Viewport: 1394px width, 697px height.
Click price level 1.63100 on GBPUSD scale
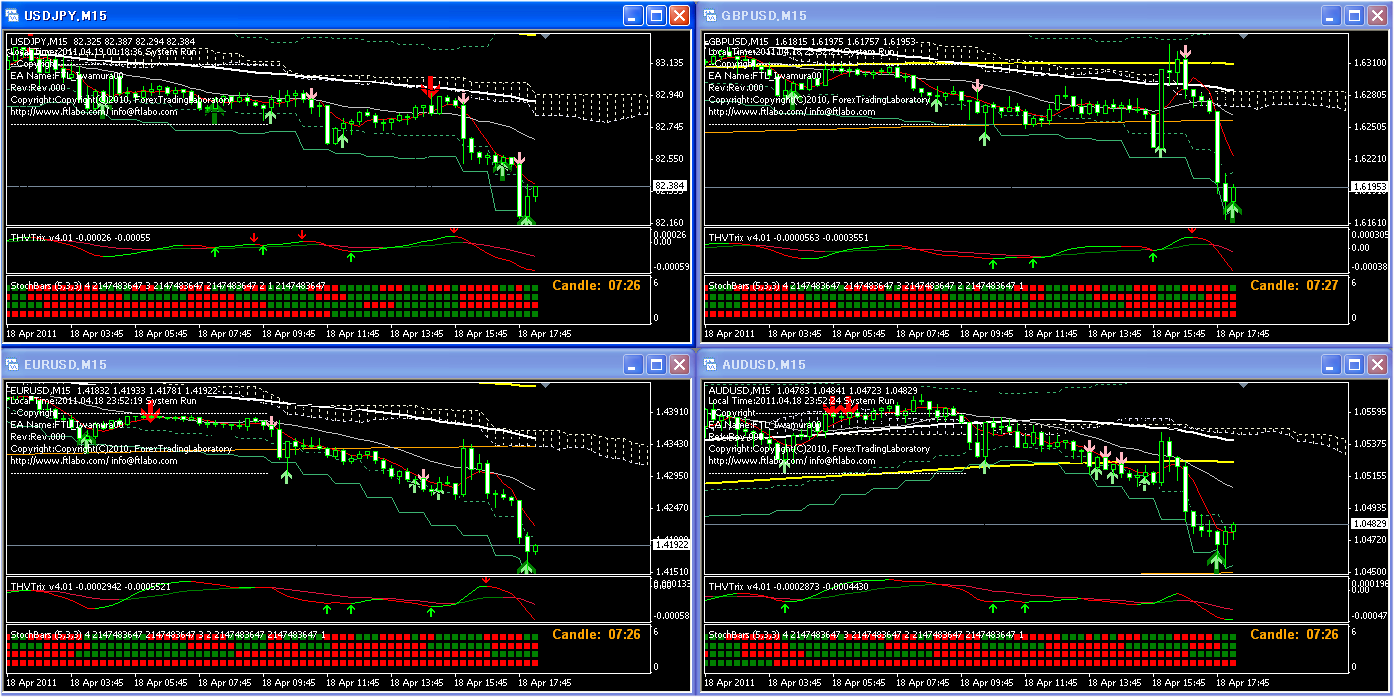pyautogui.click(x=1368, y=62)
